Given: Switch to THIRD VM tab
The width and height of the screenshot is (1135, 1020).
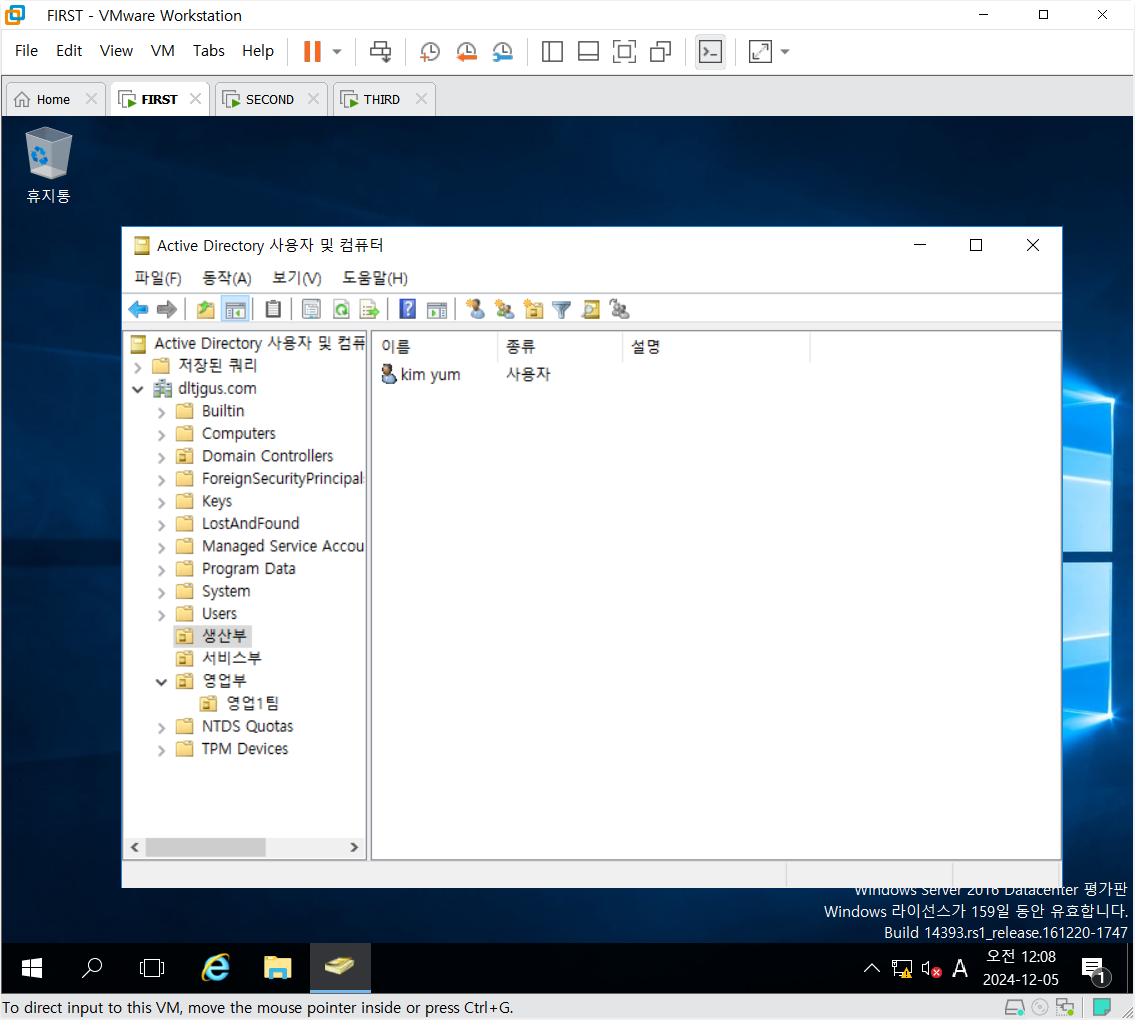Looking at the screenshot, I should (x=382, y=99).
